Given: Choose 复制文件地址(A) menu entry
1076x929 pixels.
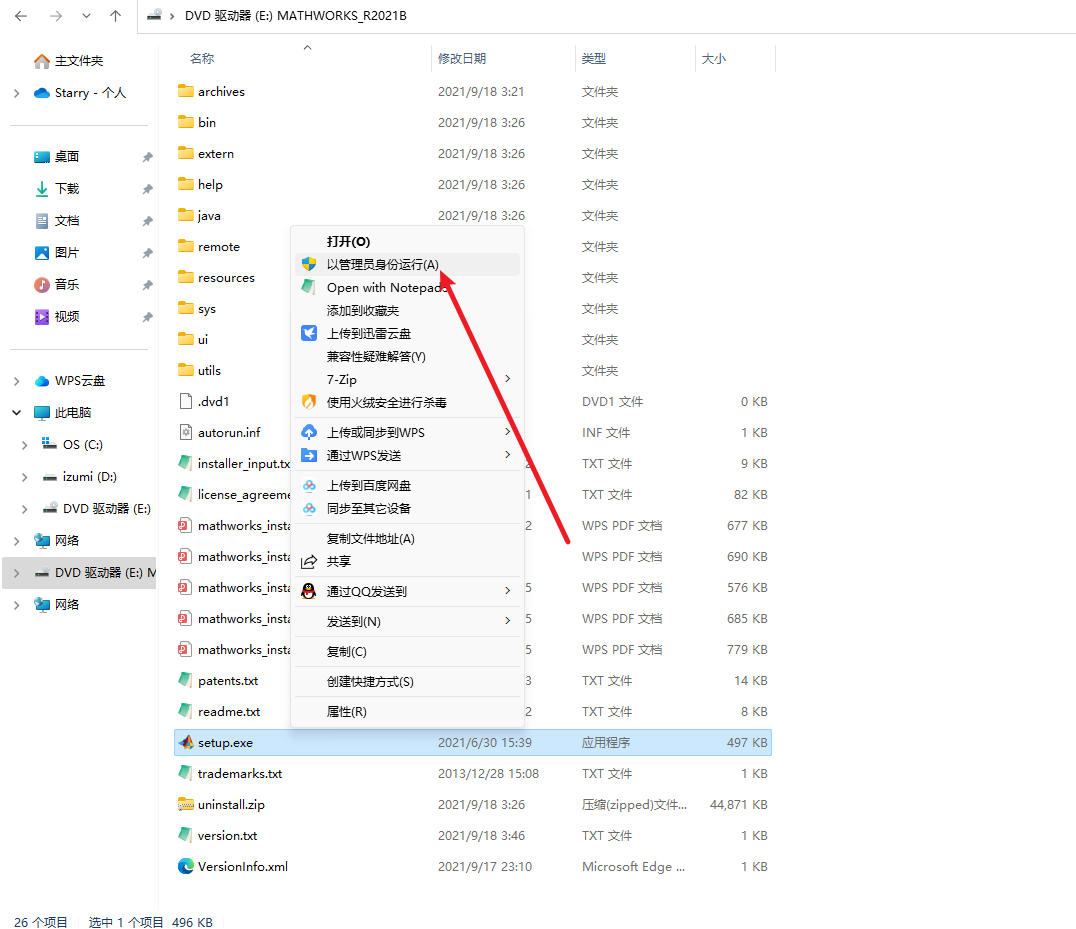Looking at the screenshot, I should click(x=408, y=539).
